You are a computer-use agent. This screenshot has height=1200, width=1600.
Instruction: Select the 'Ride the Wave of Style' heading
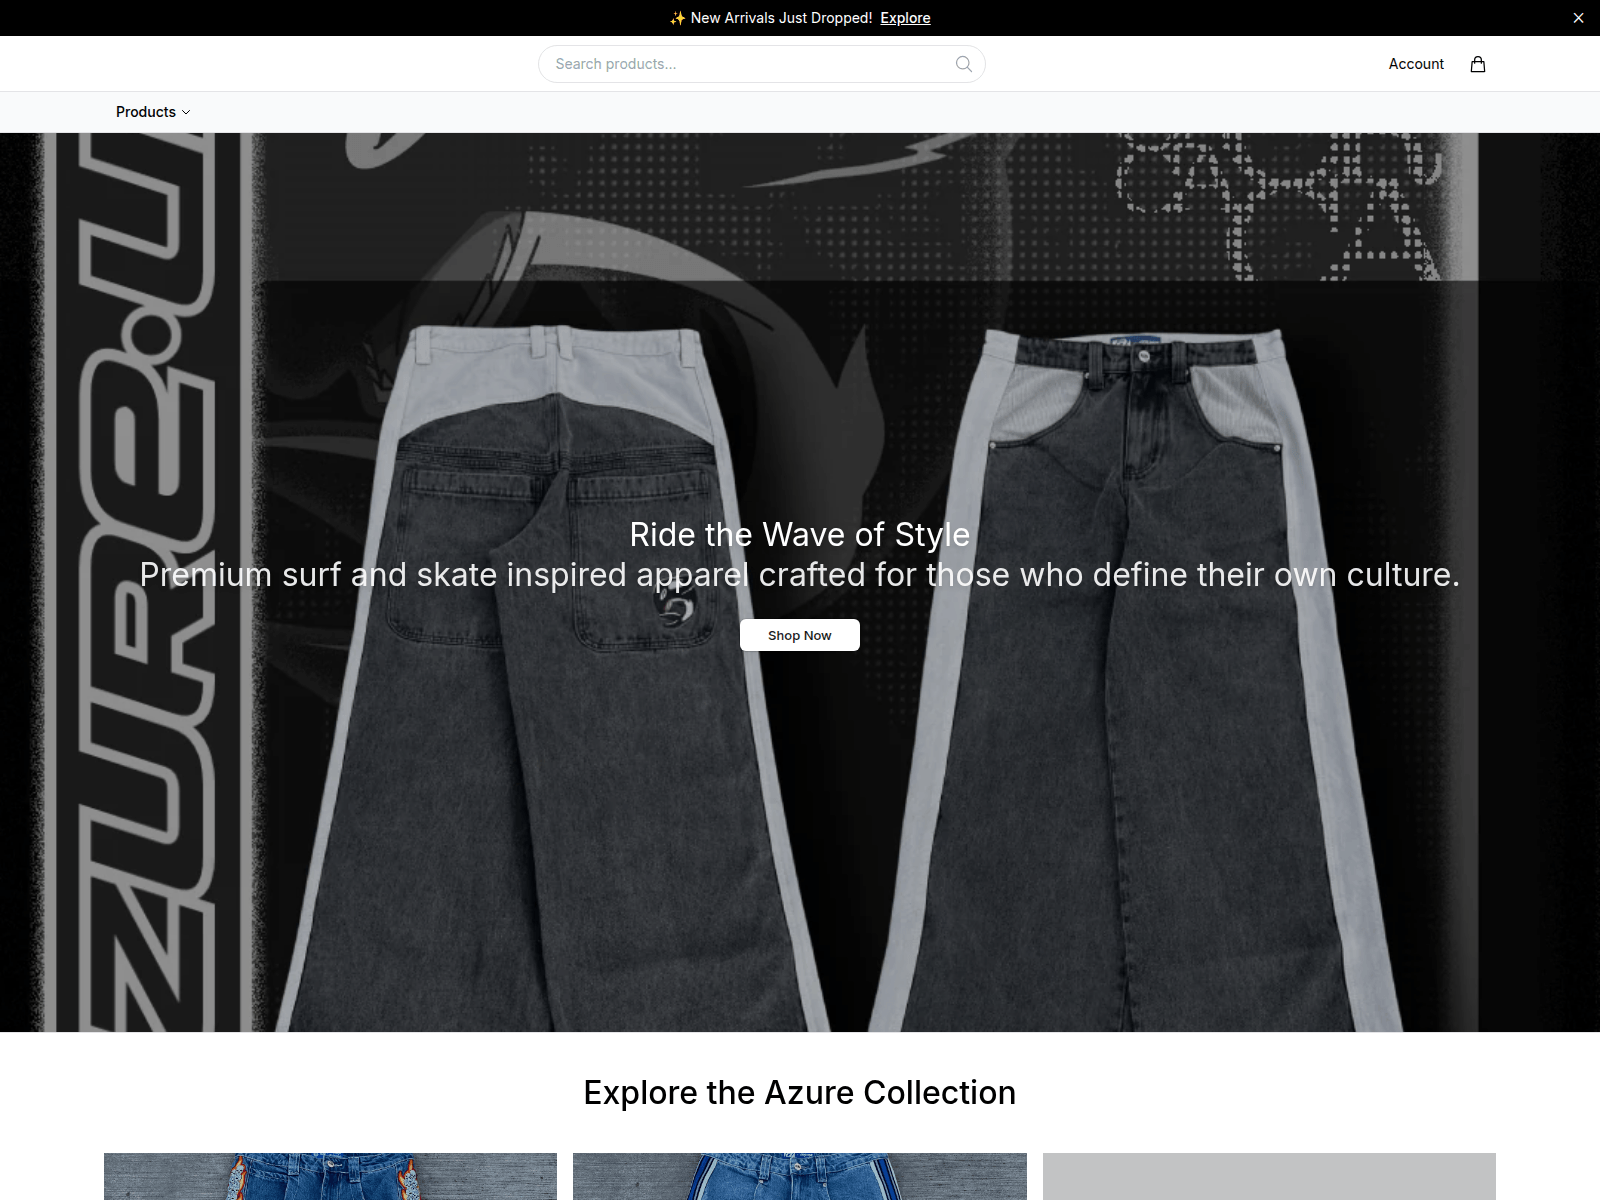pos(800,535)
